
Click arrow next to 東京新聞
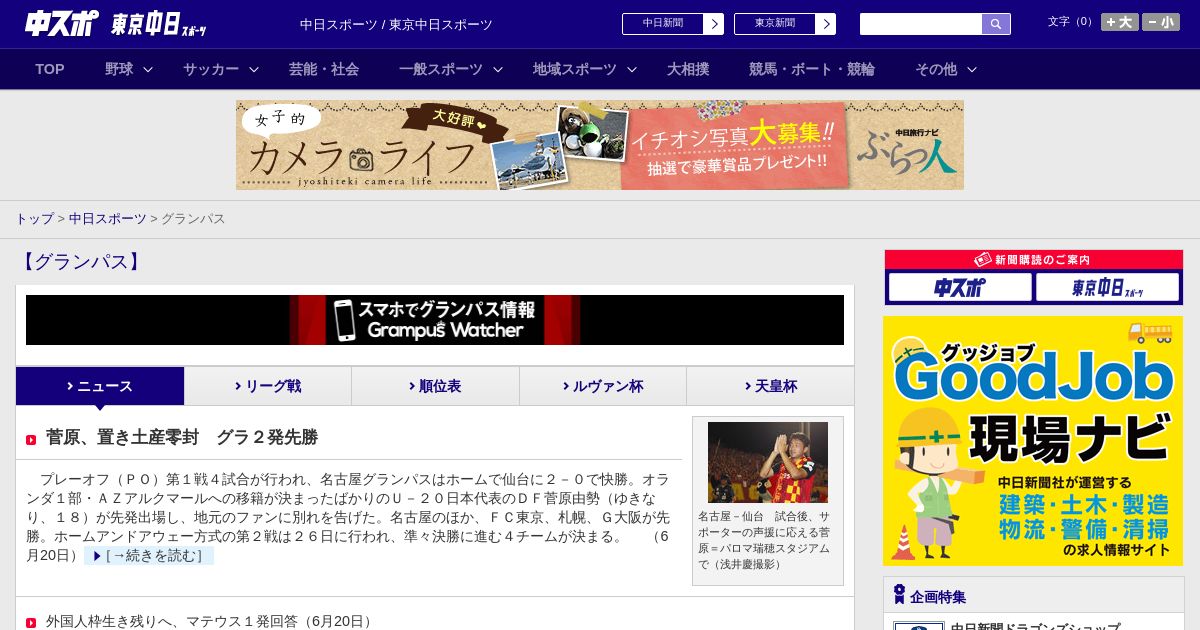[826, 24]
